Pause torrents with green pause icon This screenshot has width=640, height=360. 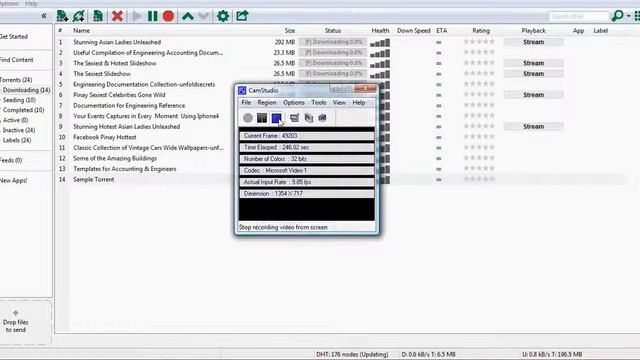(x=153, y=16)
